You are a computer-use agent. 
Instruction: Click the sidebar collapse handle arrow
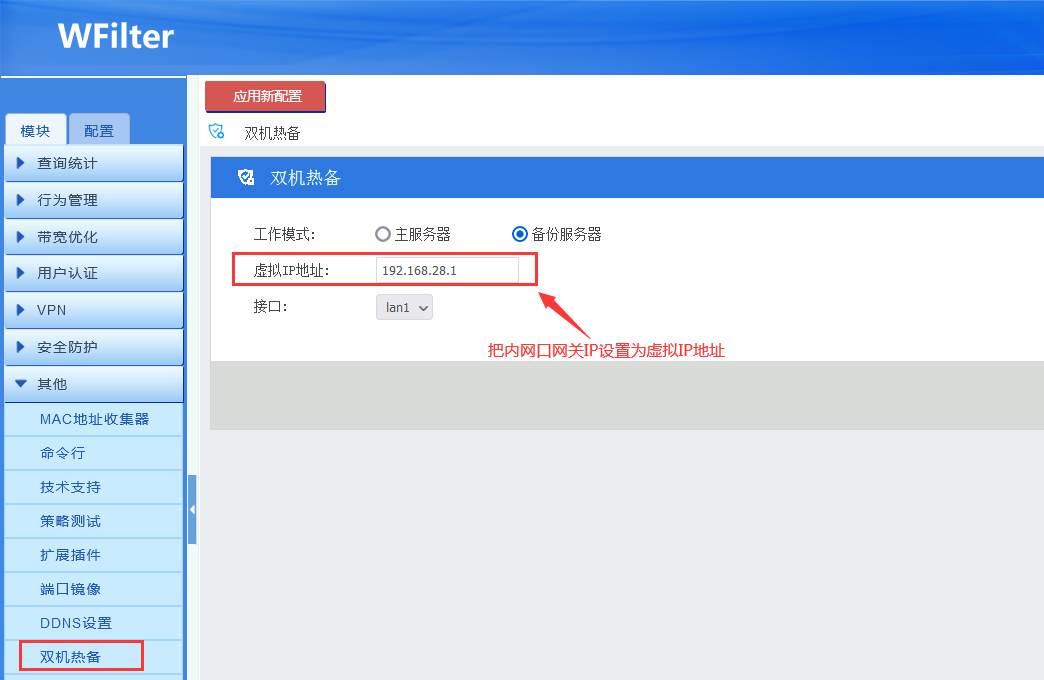pyautogui.click(x=192, y=509)
